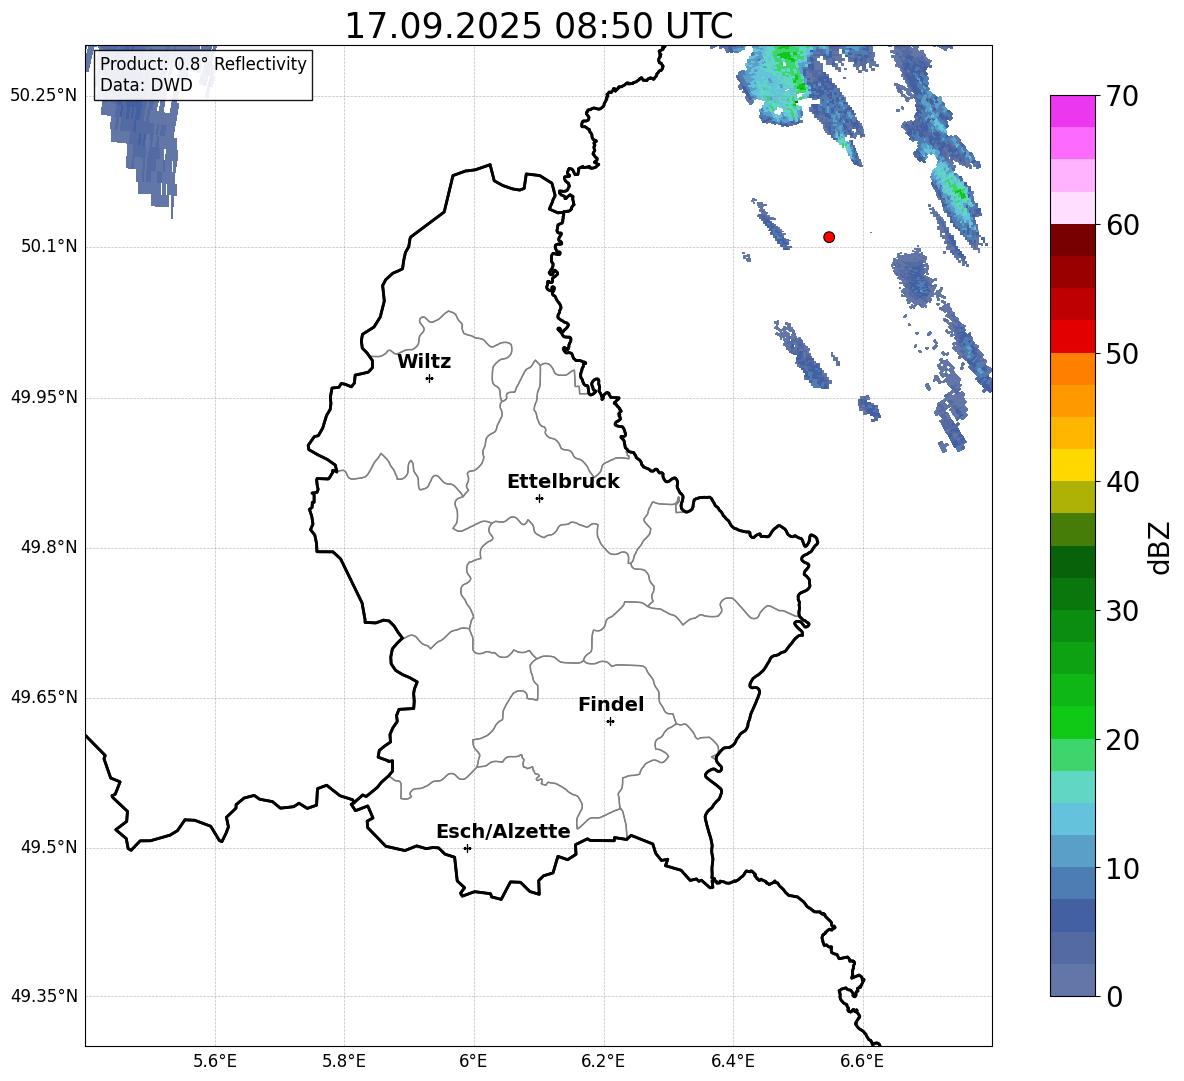Click the 5.6°E longitude label
1184x1081 pixels.
click(214, 1061)
